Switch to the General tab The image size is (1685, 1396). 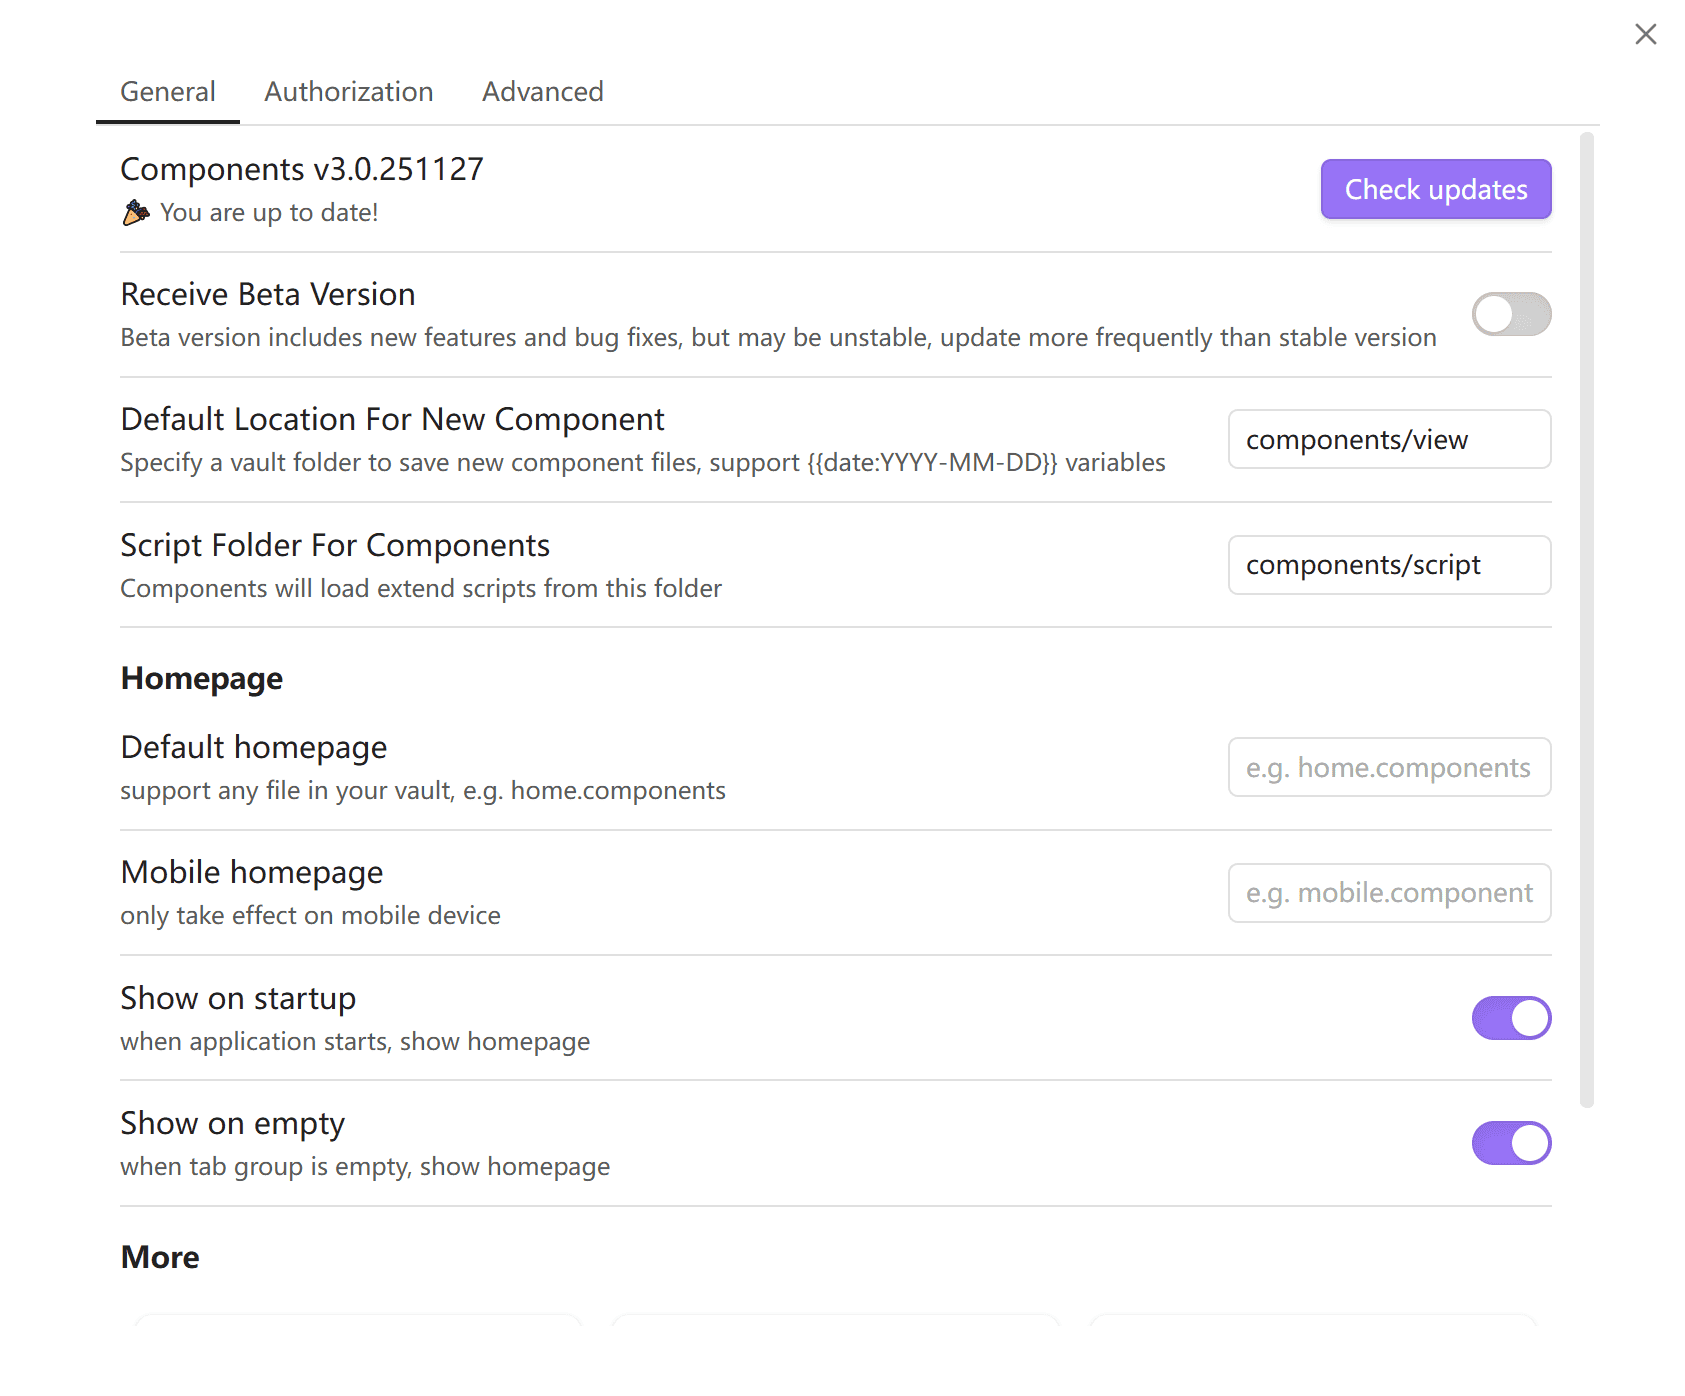click(x=168, y=92)
